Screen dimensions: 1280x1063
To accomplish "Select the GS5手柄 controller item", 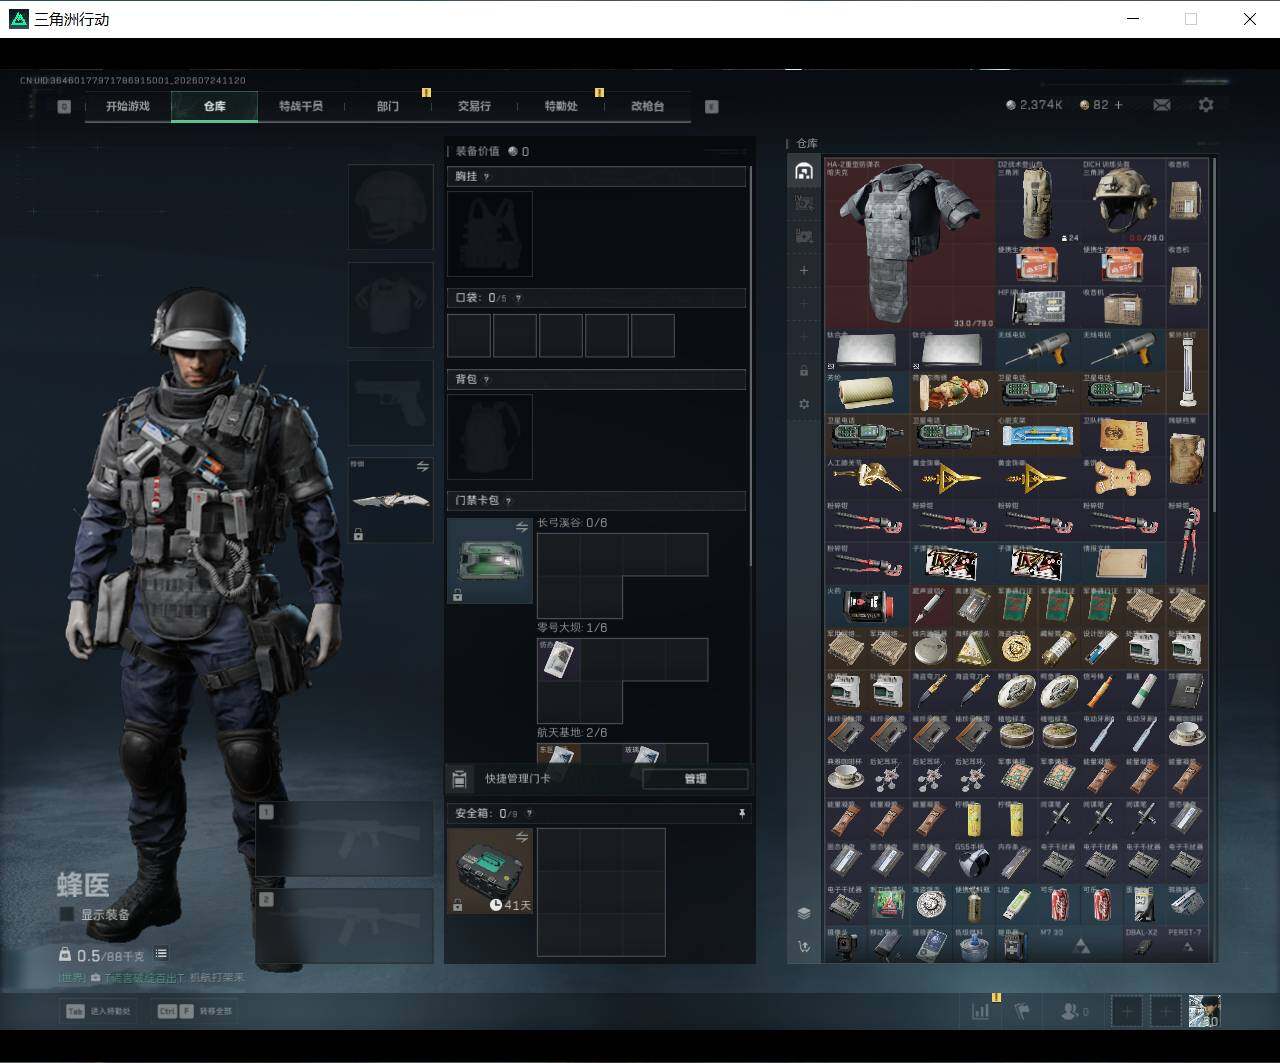I will point(973,862).
